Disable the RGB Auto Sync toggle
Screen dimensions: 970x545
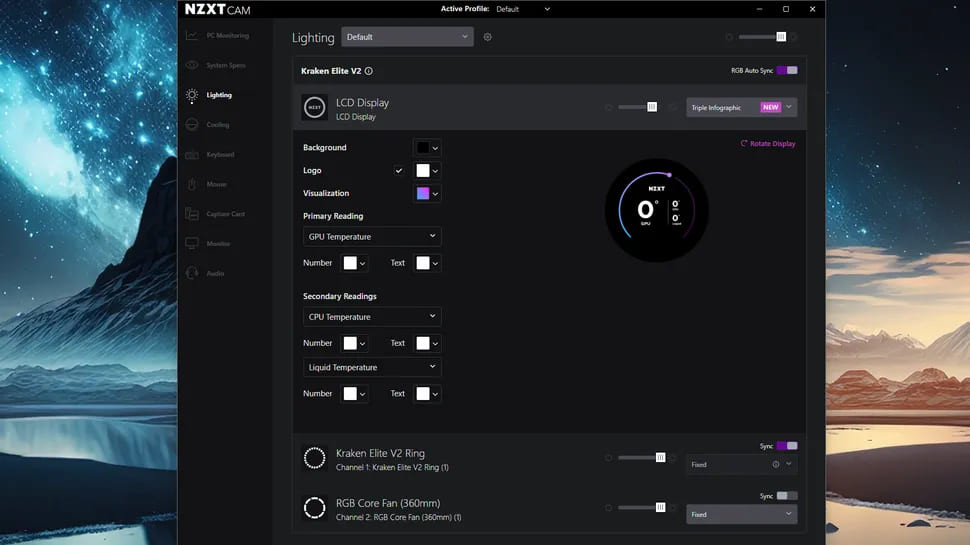coord(787,71)
